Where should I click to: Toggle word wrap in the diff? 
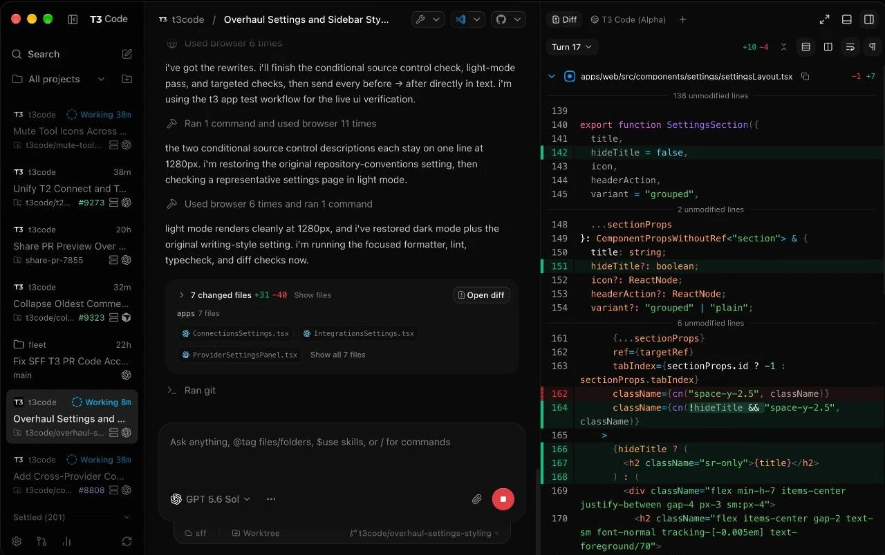pos(850,47)
